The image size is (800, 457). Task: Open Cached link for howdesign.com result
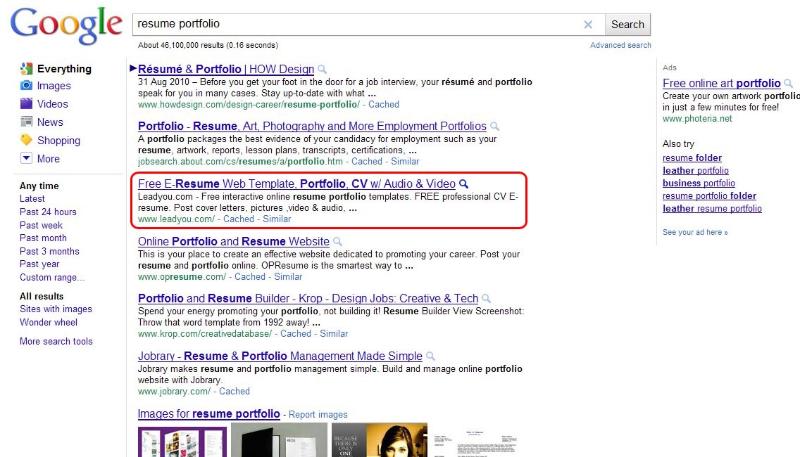click(x=384, y=105)
